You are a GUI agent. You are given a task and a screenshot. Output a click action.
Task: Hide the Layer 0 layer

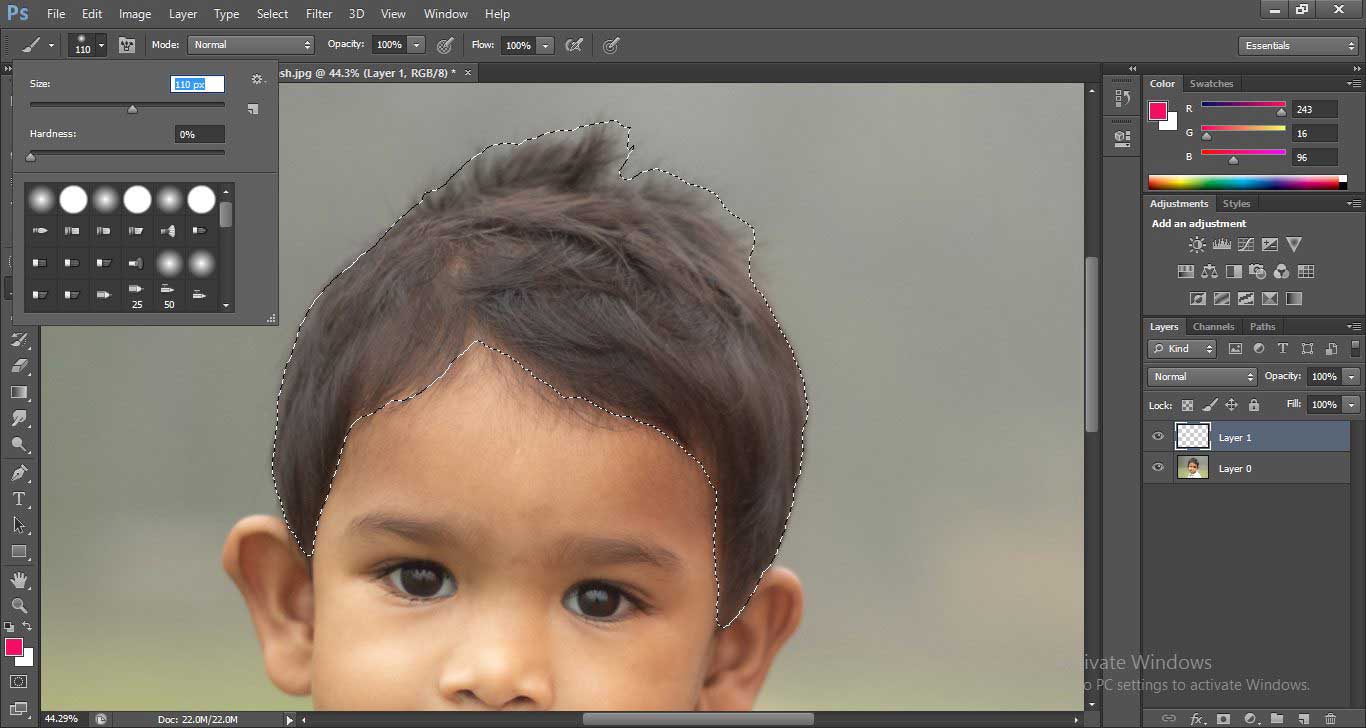[1158, 467]
